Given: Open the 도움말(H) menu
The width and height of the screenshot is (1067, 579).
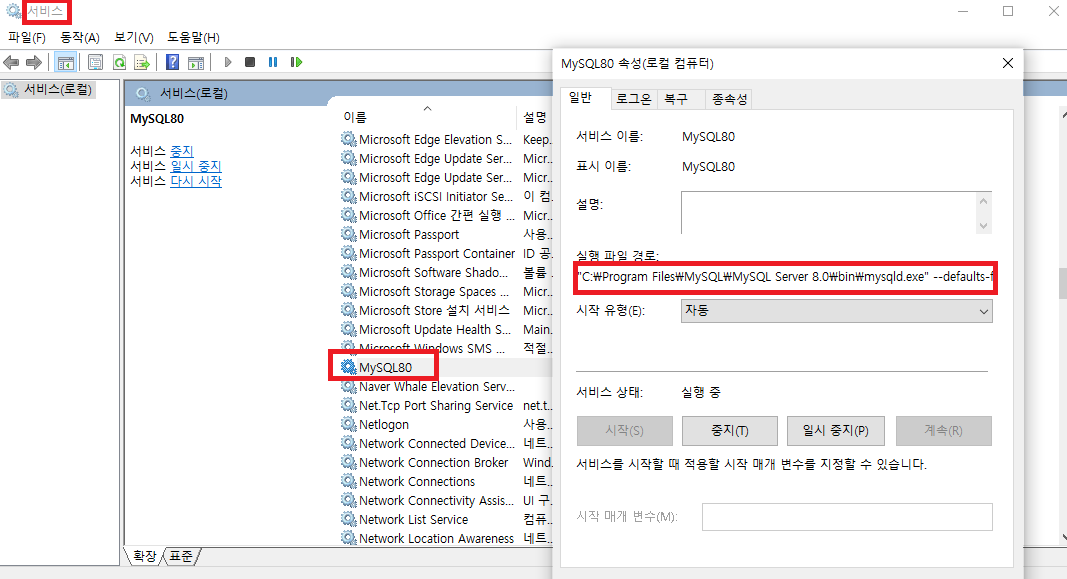Looking at the screenshot, I should [193, 37].
